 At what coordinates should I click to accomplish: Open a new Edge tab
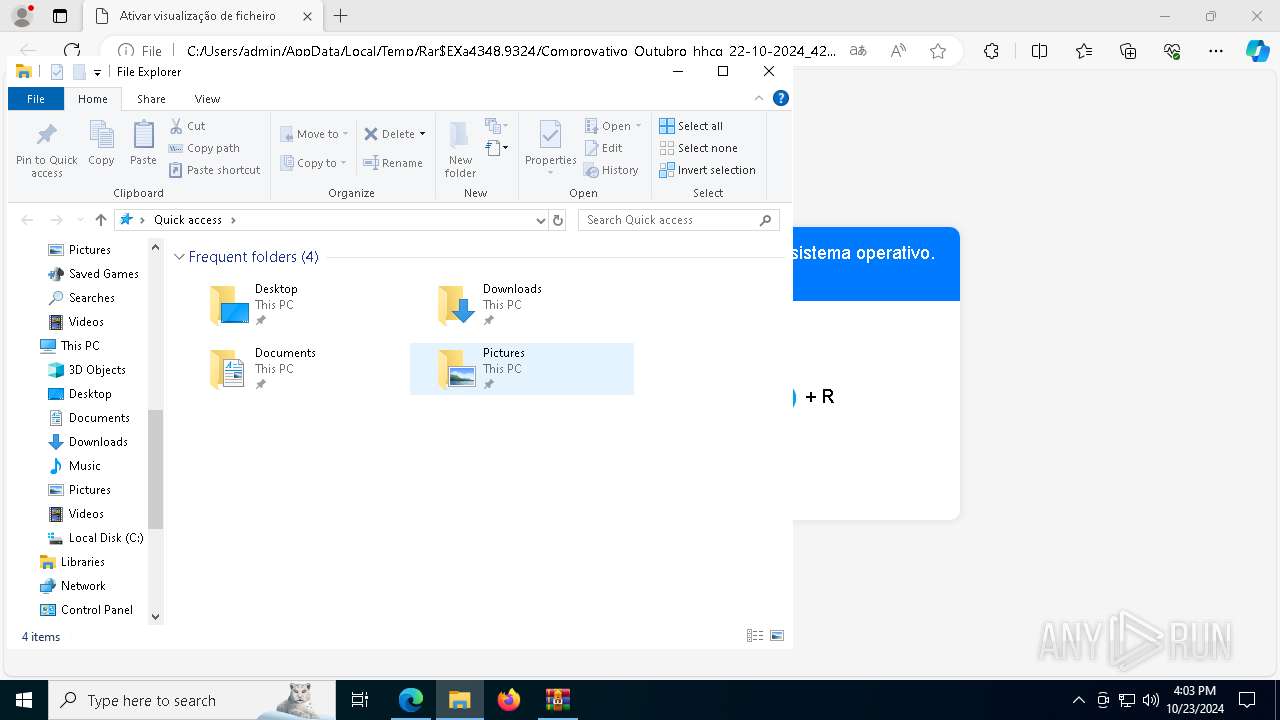point(341,16)
